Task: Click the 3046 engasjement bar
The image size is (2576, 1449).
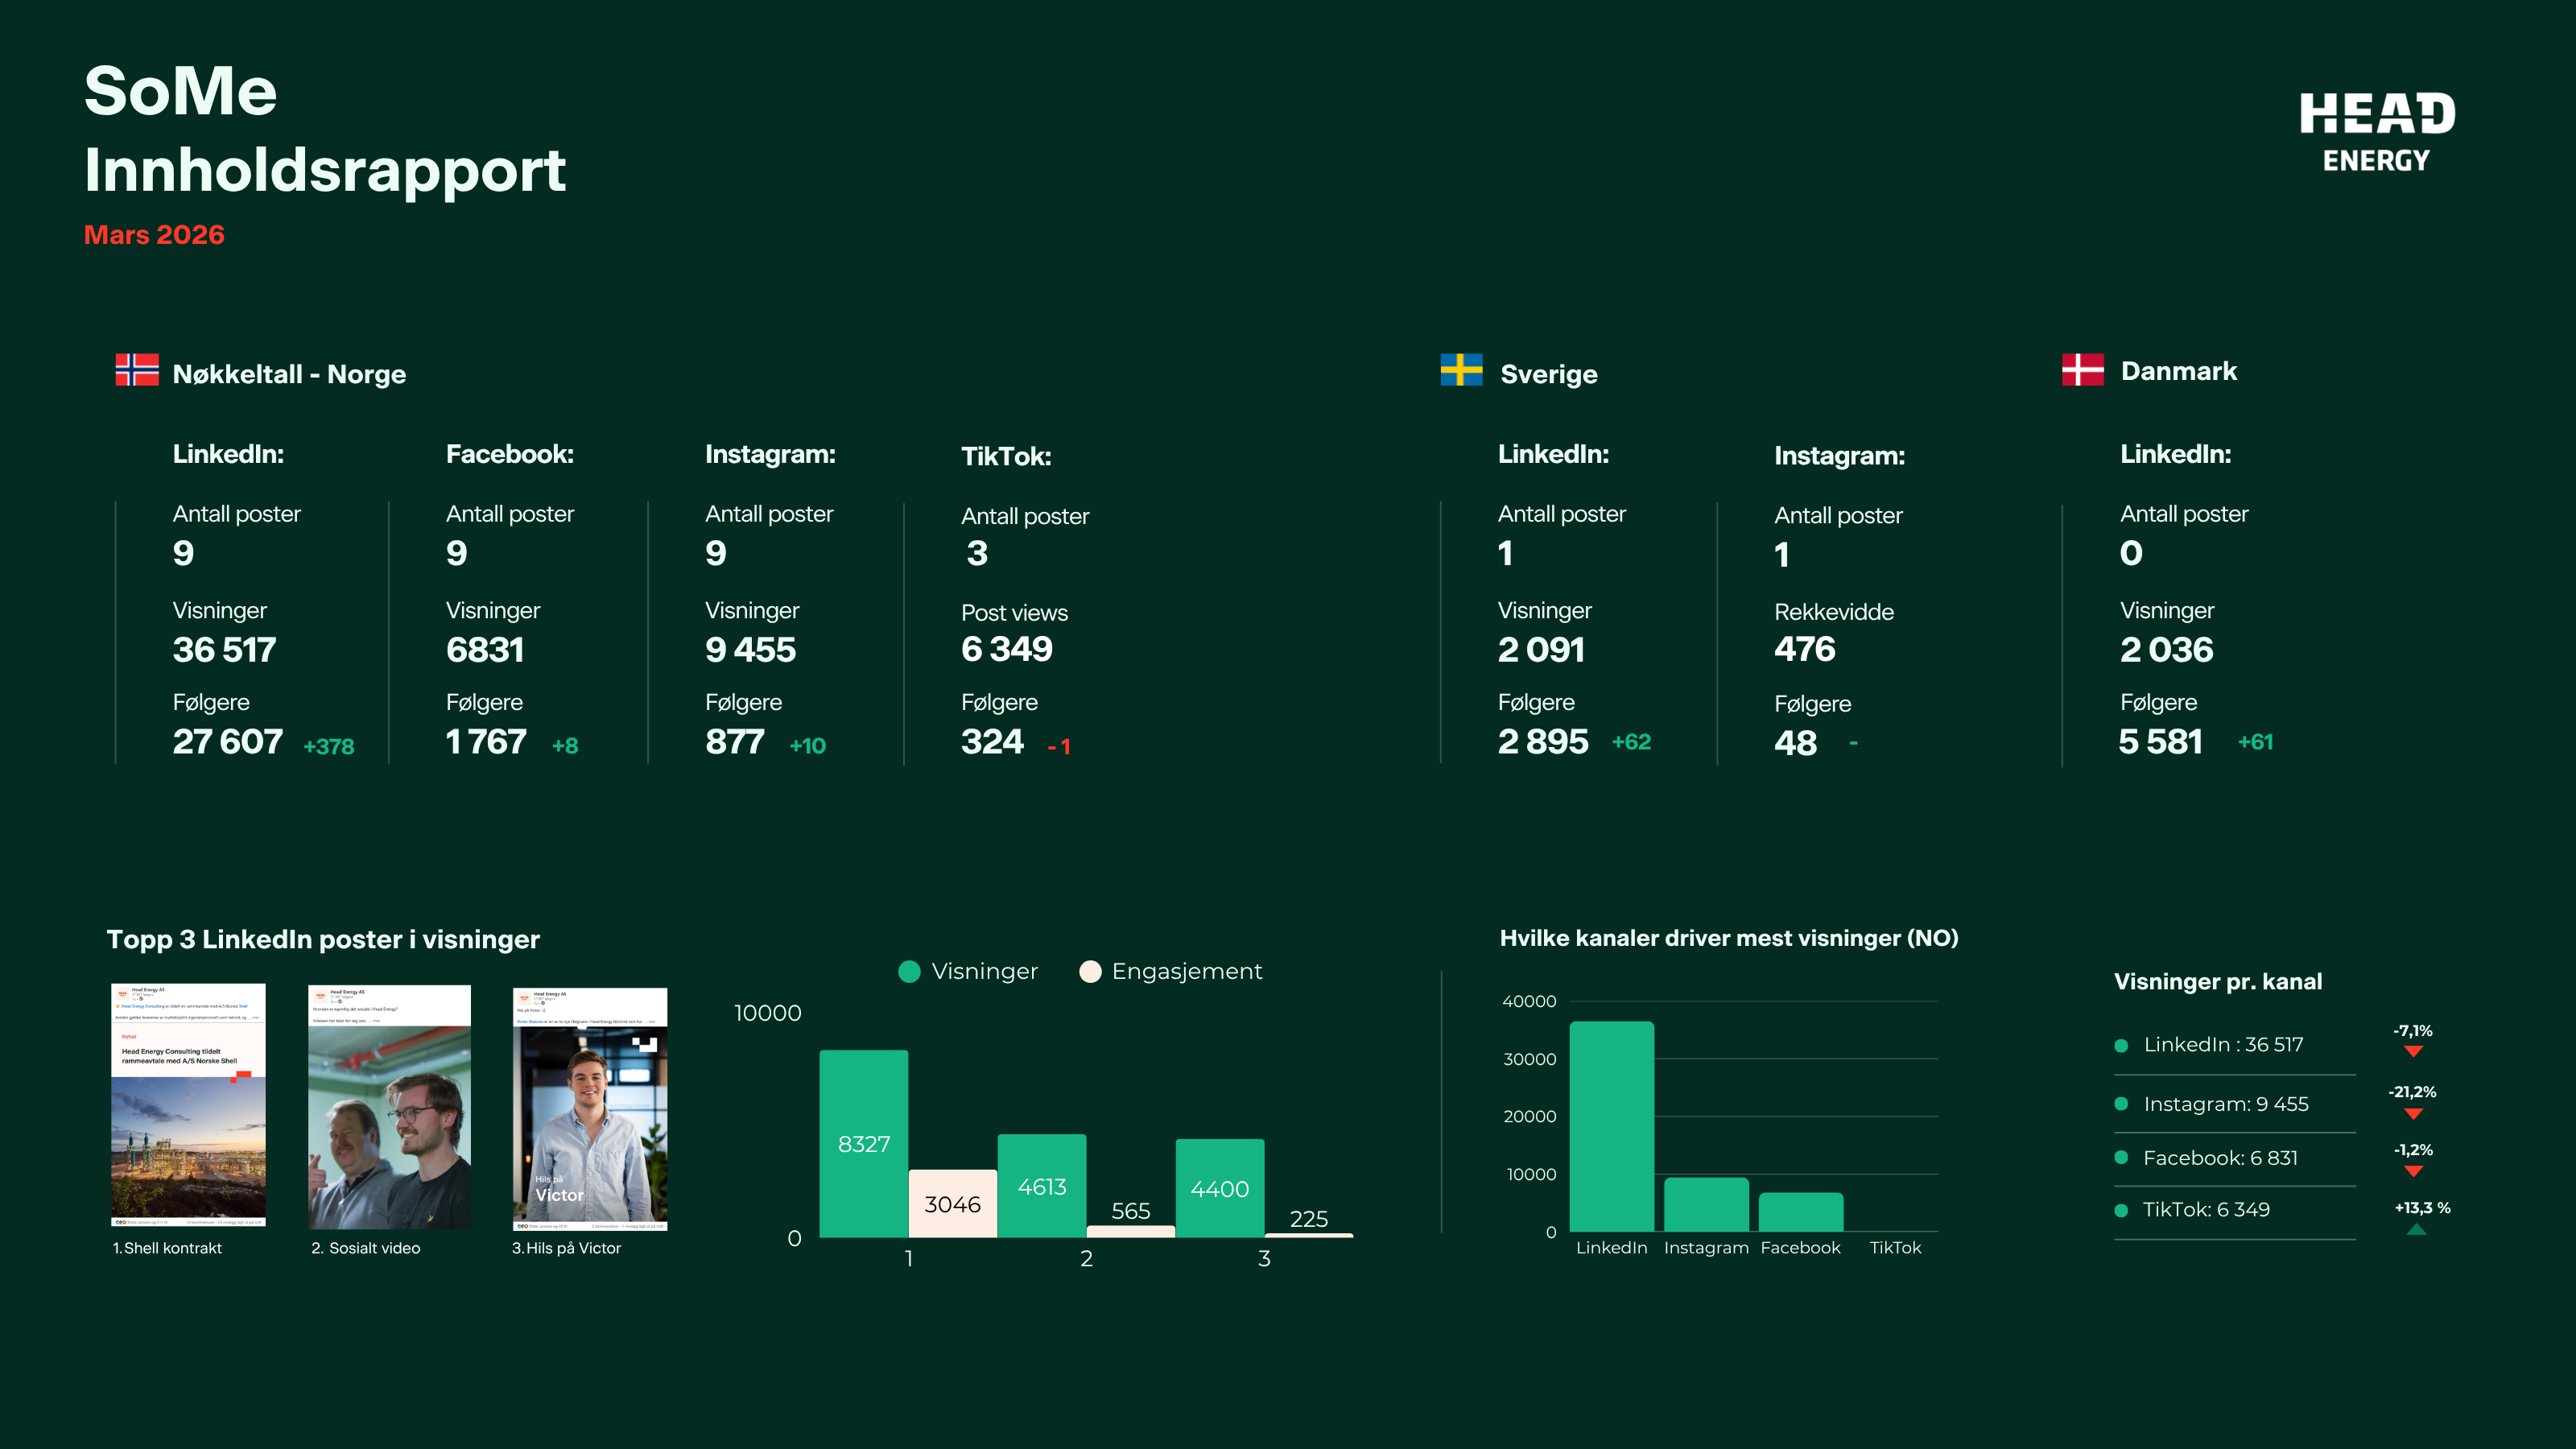Action: tap(952, 1204)
